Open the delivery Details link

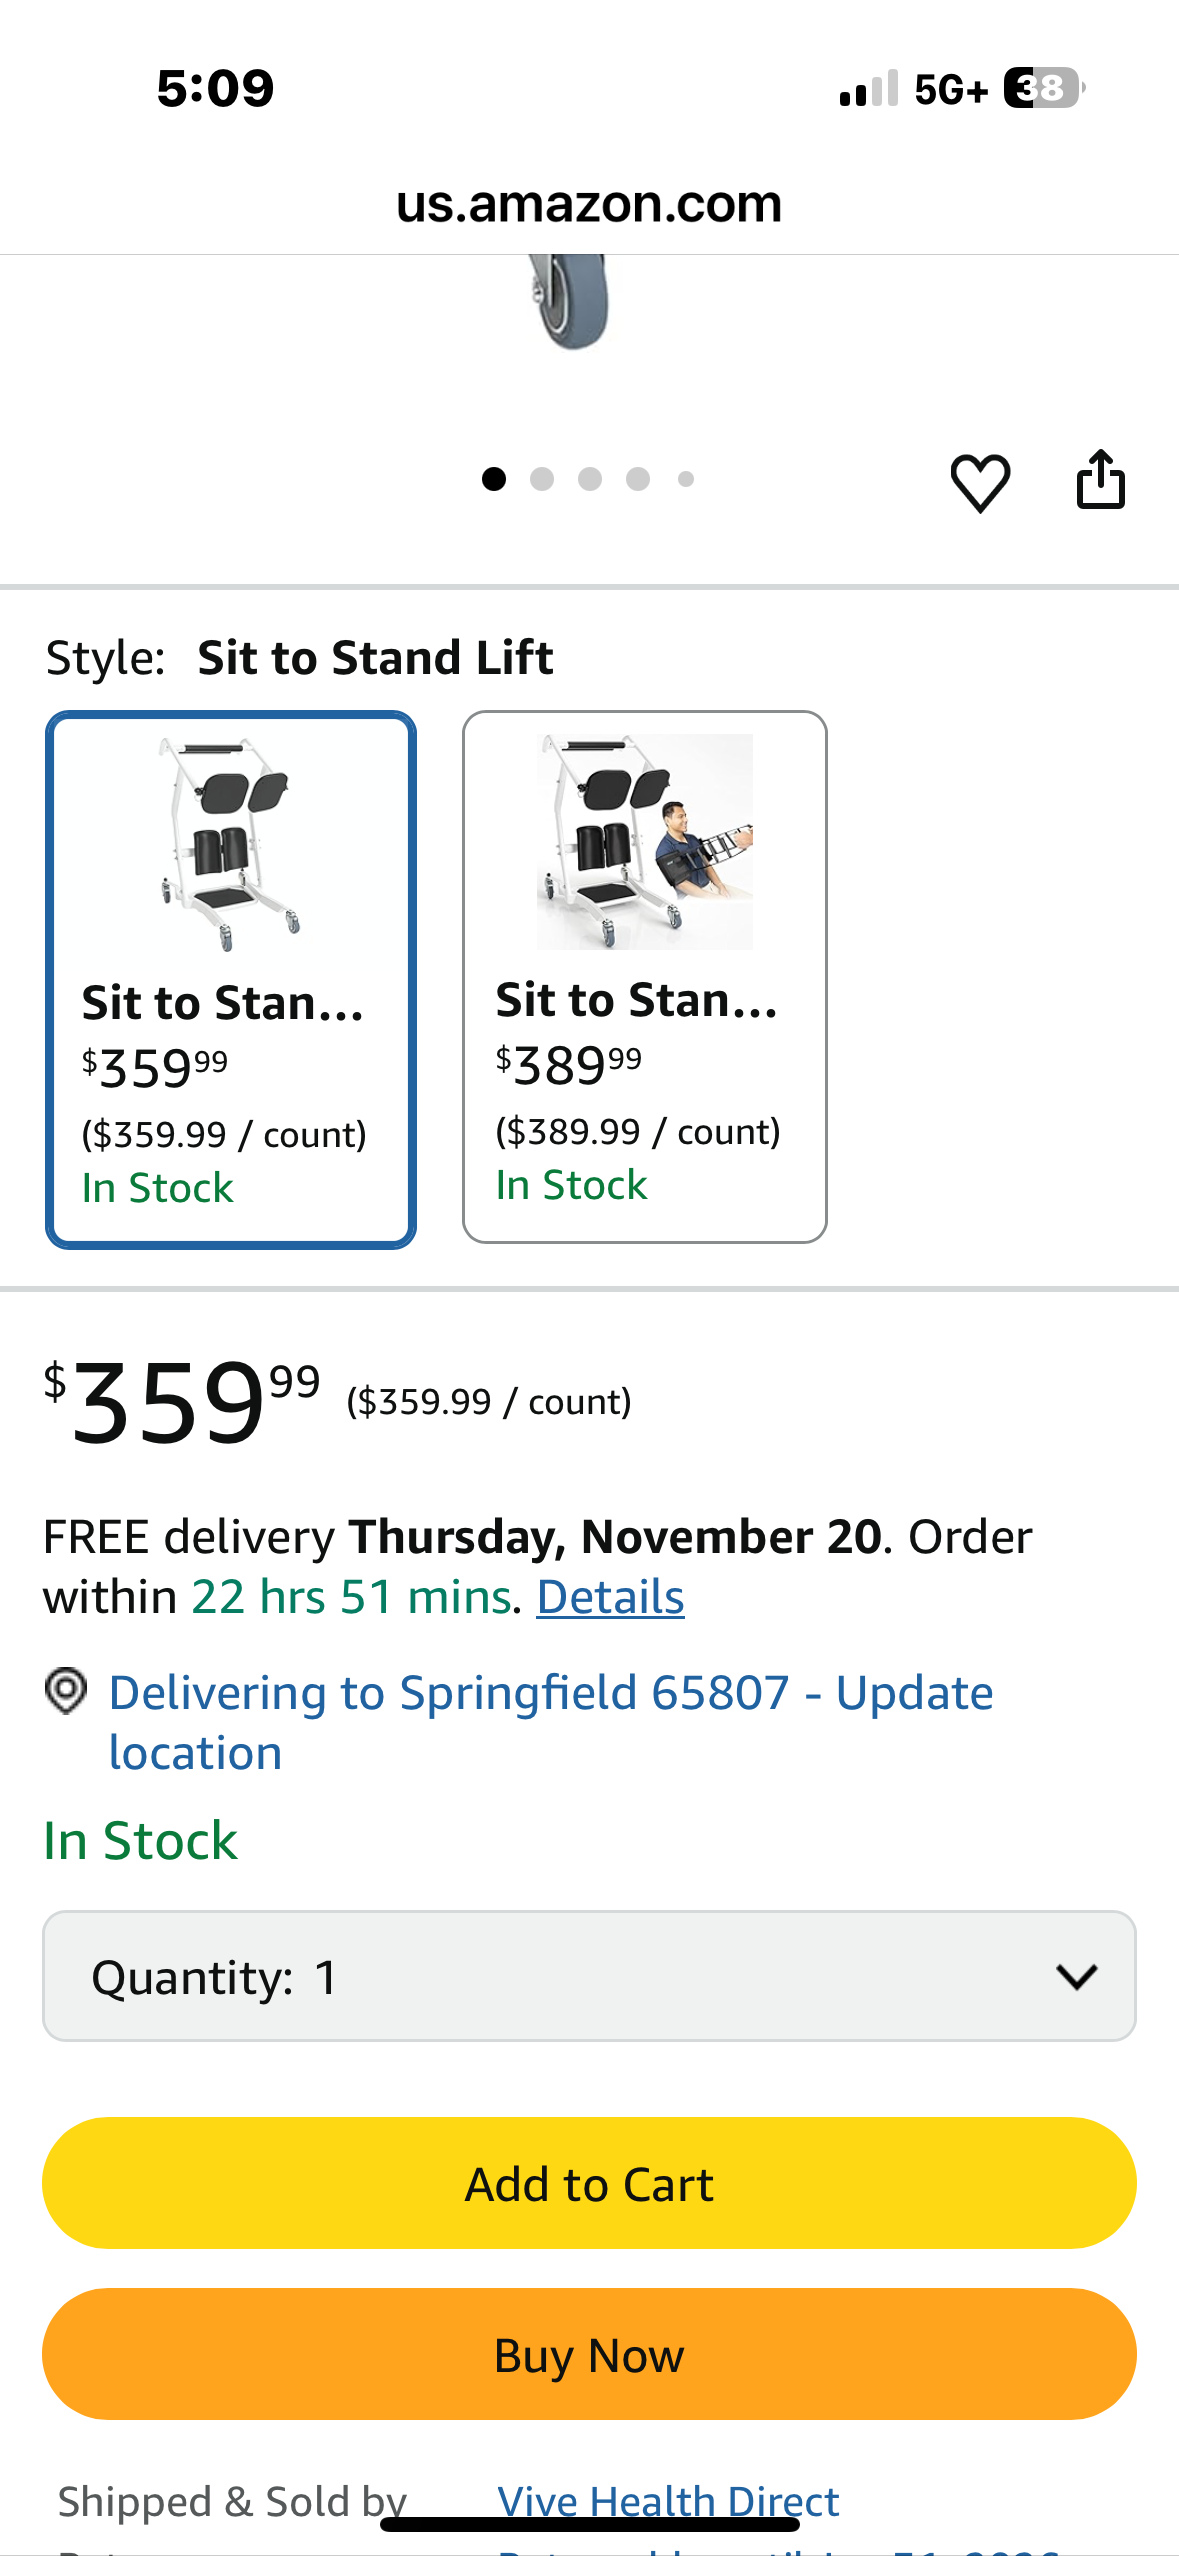click(610, 1597)
